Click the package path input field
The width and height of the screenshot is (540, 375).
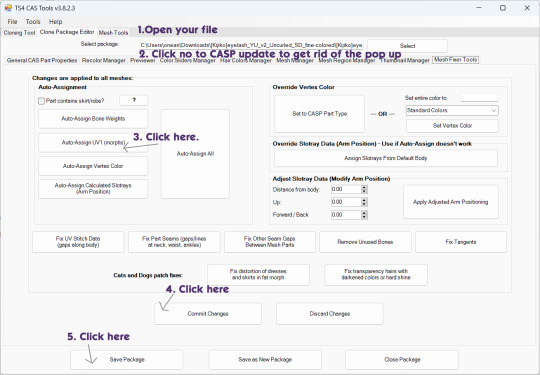click(251, 45)
